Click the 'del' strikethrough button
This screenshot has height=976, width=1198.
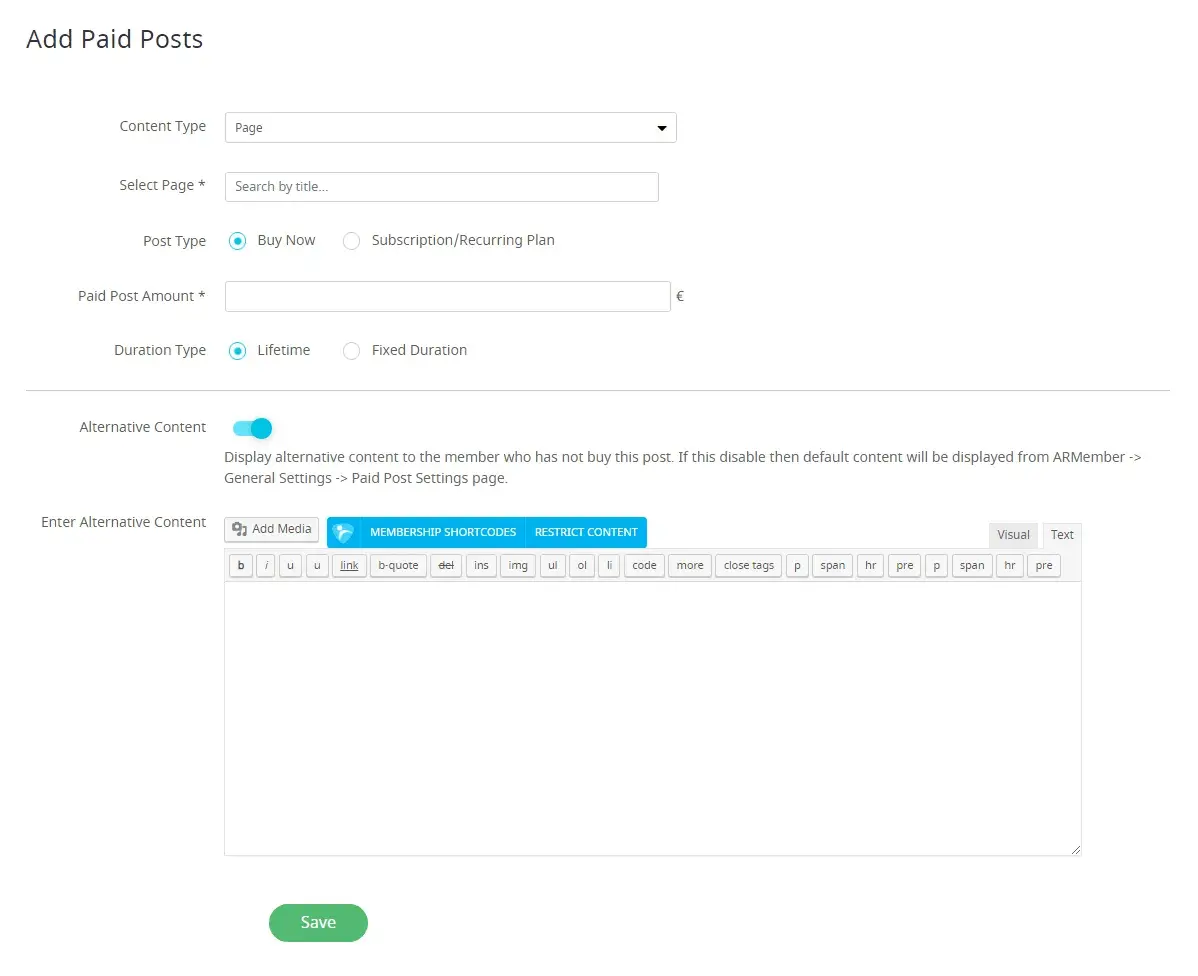(446, 566)
